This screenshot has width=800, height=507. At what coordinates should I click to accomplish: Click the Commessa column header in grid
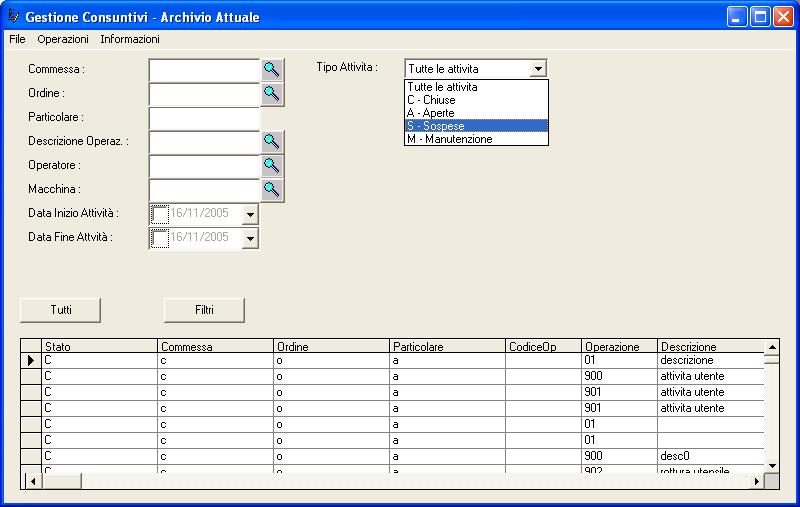click(215, 346)
